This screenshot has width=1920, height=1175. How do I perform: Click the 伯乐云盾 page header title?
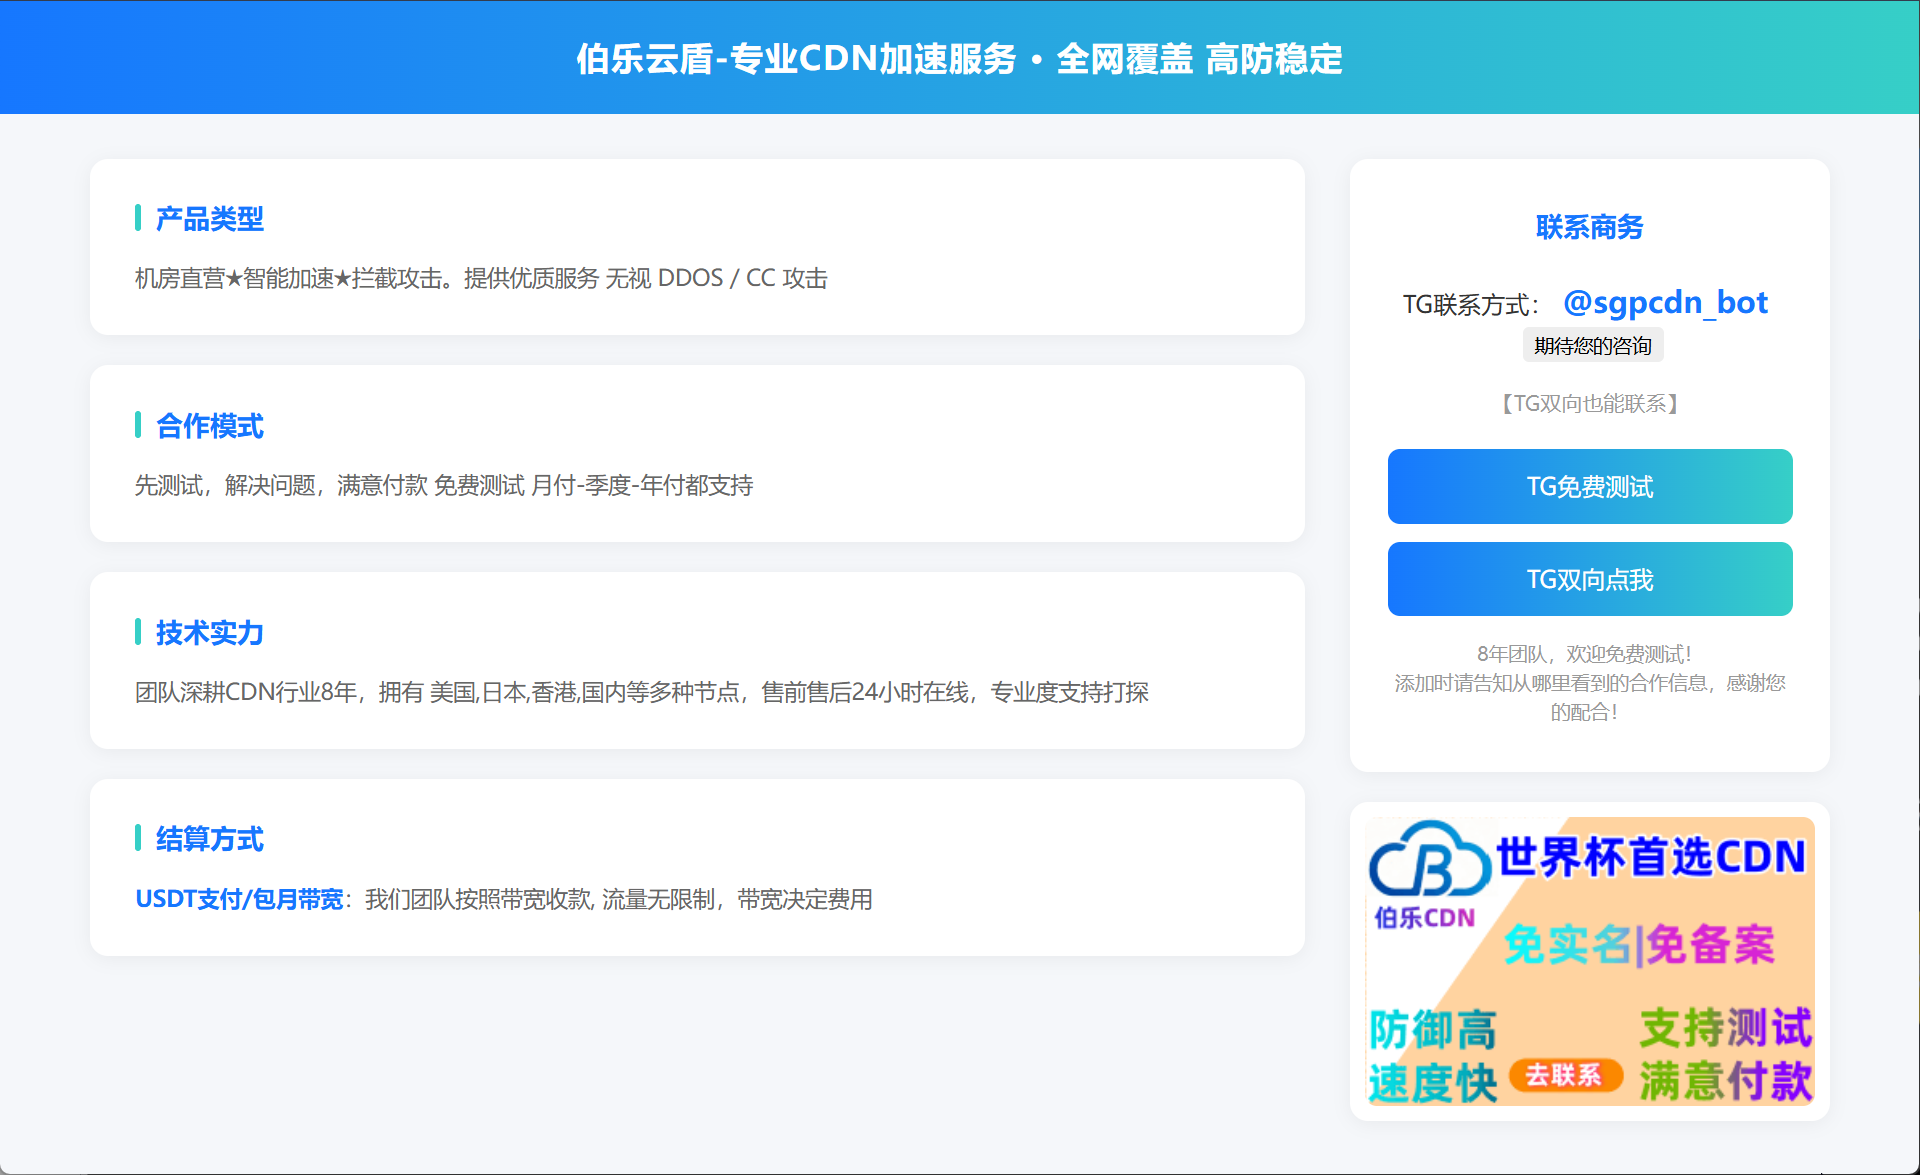(959, 59)
